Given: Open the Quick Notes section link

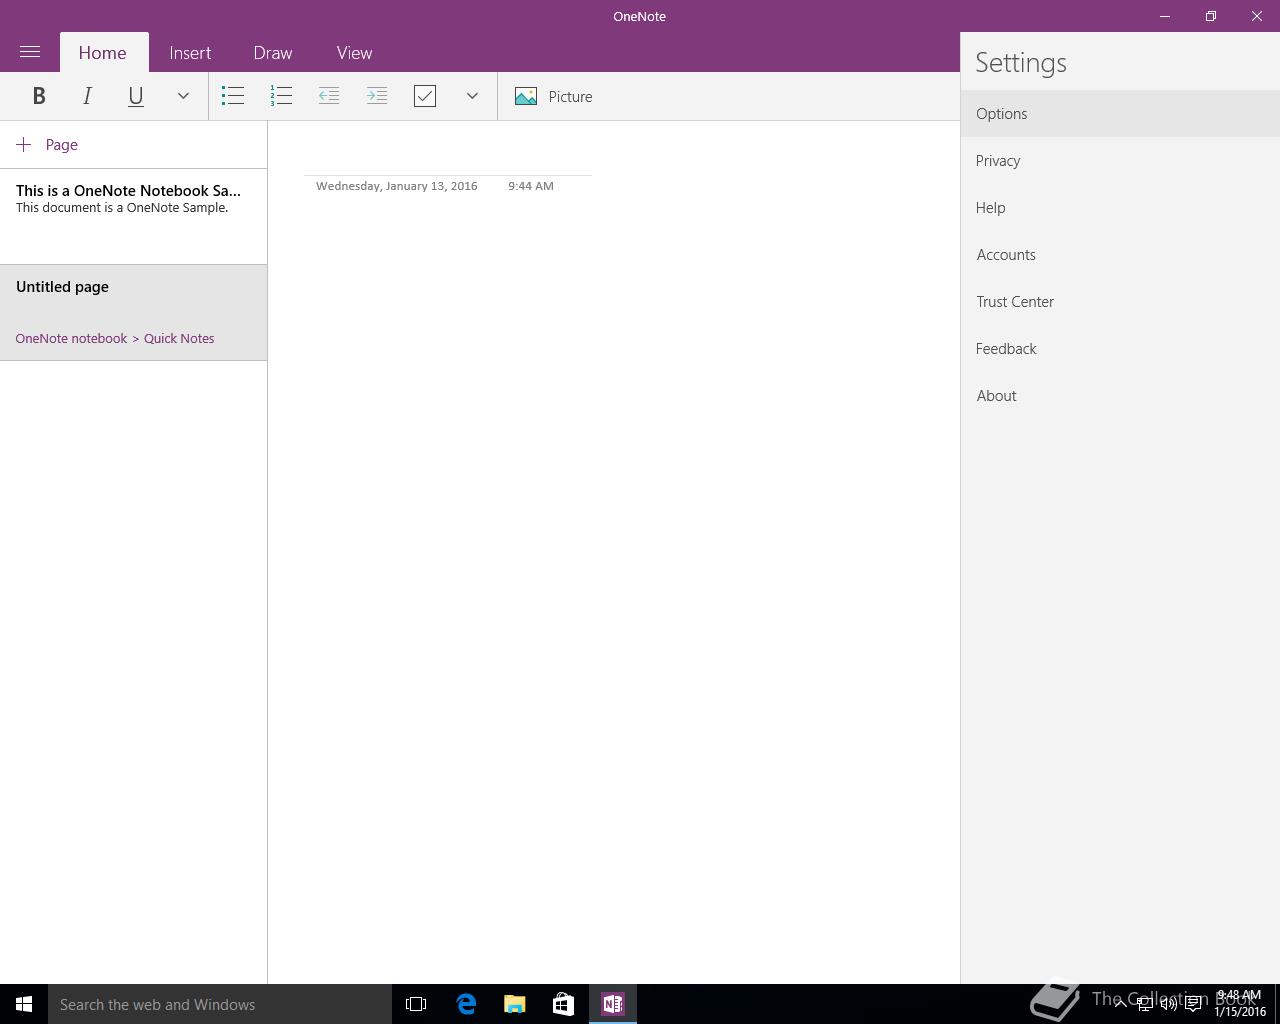Looking at the screenshot, I should (179, 338).
